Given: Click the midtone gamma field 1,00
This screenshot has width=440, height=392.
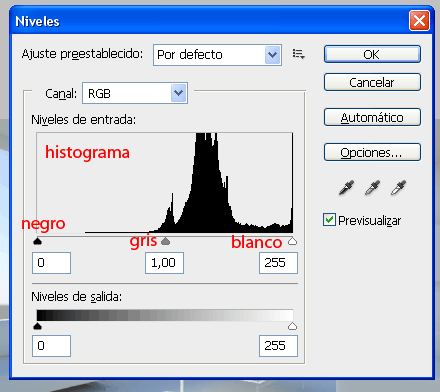Looking at the screenshot, I should click(x=164, y=263).
